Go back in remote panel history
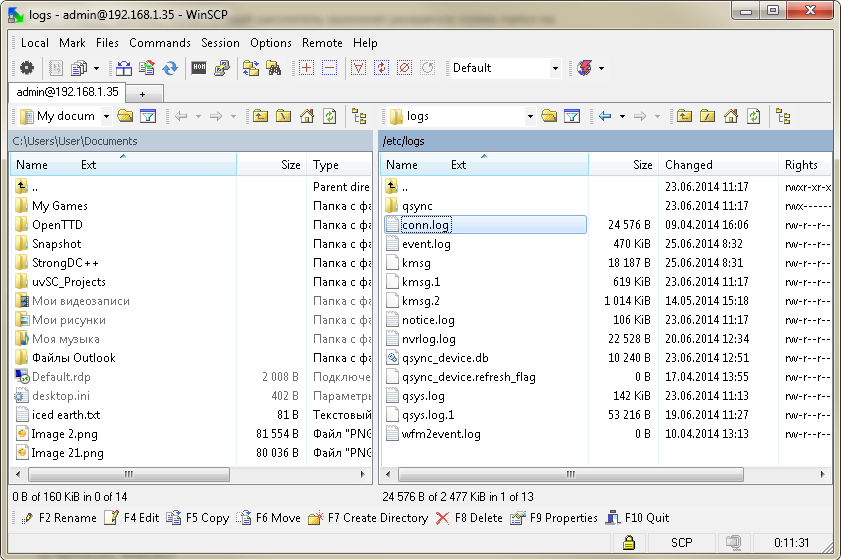This screenshot has width=841, height=560. (x=605, y=116)
